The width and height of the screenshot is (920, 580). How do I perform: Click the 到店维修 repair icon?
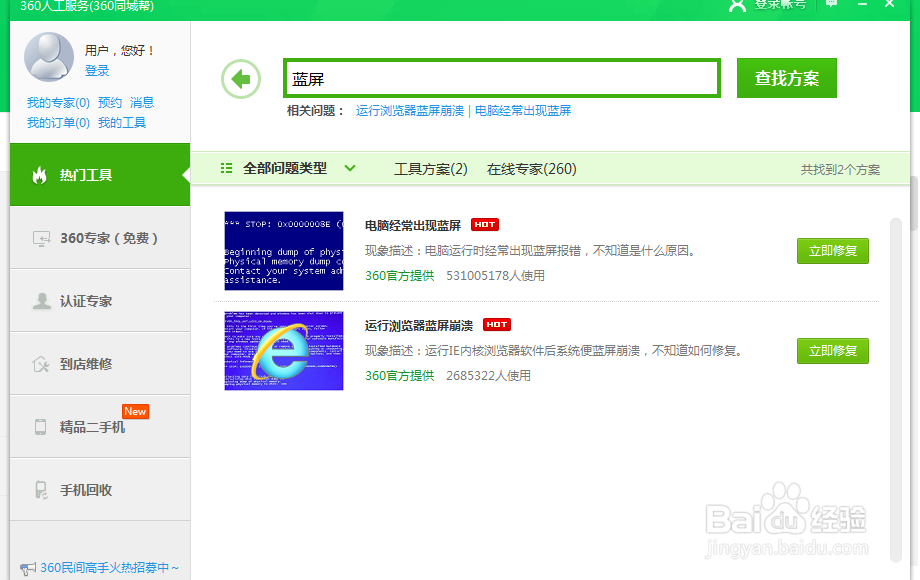[40, 364]
